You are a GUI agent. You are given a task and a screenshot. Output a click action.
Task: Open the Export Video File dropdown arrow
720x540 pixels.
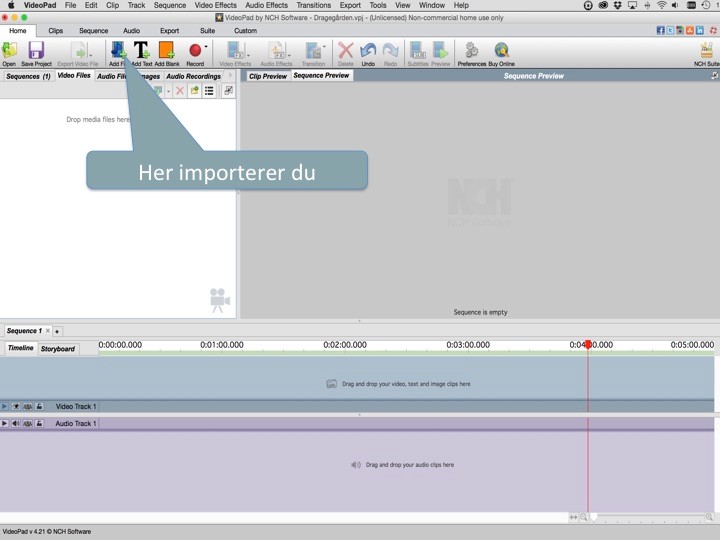point(90,56)
